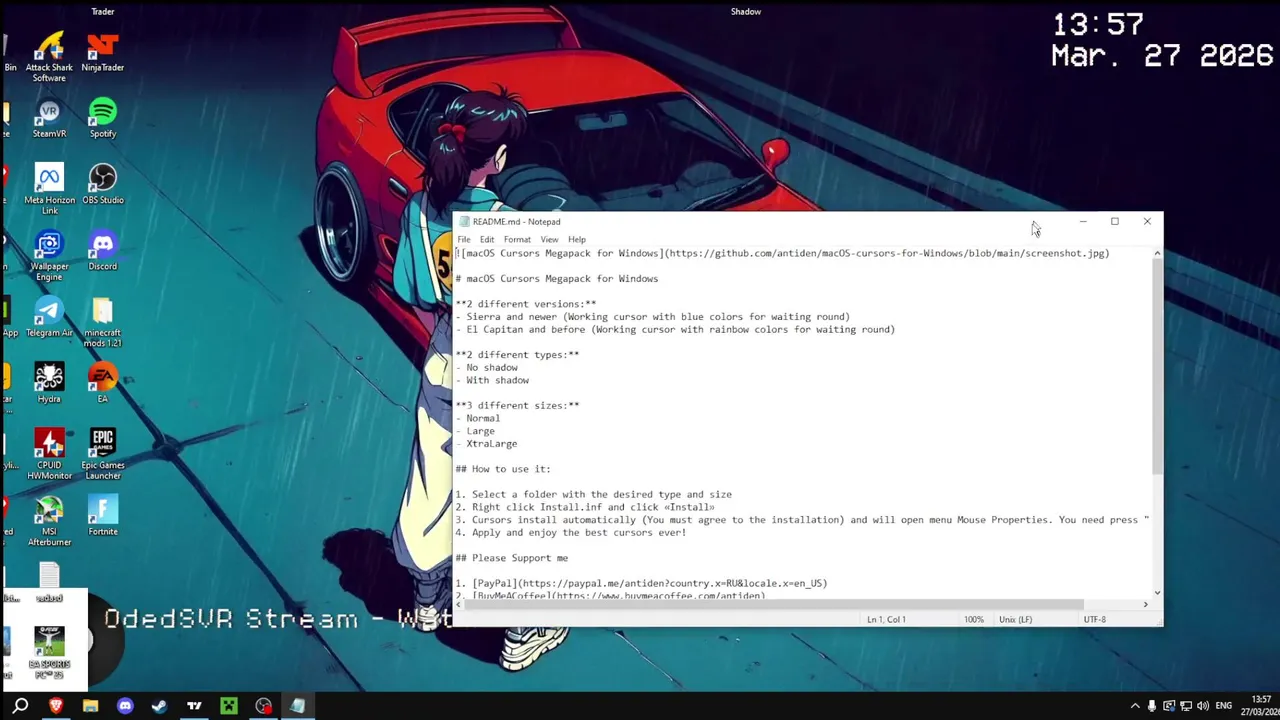Open Windows search from the taskbar
The image size is (1280, 720).
point(20,706)
